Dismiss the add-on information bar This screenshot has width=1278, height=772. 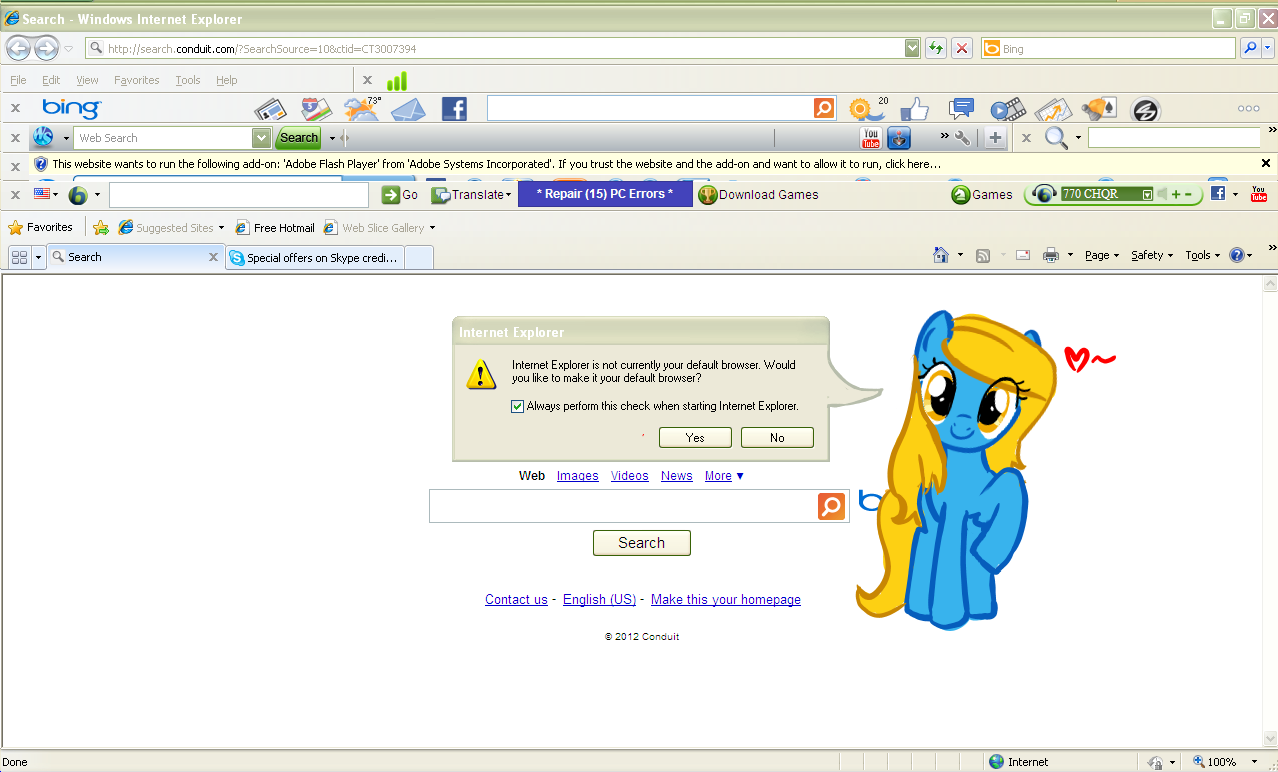point(1265,163)
